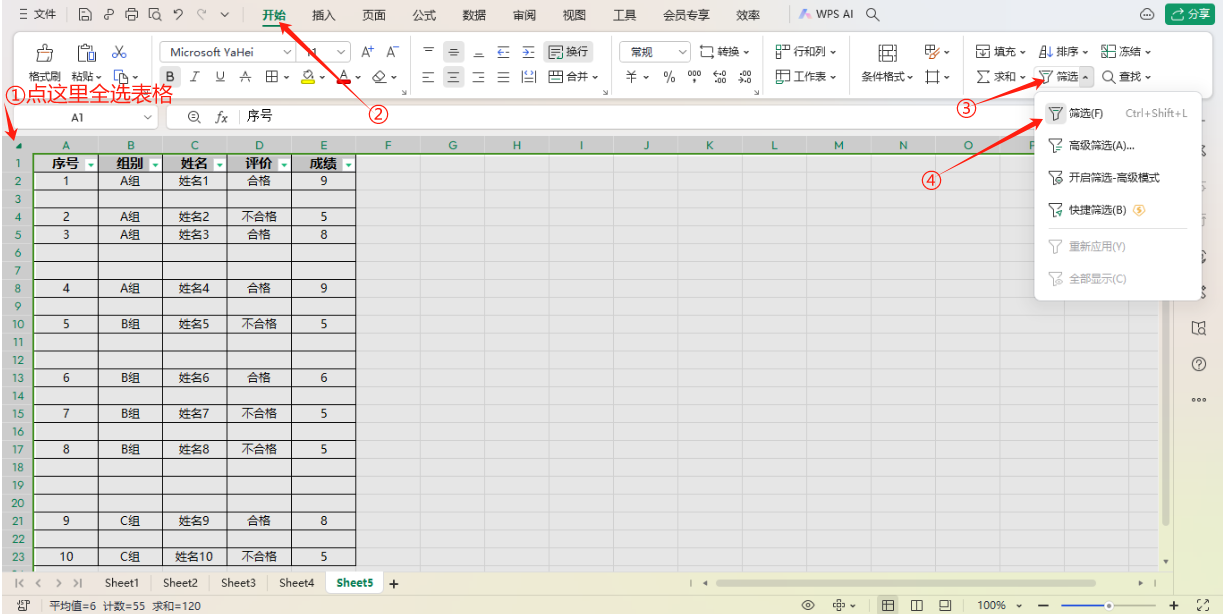Click the Save icon in quick toolbar
1223x614 pixels.
[85, 15]
